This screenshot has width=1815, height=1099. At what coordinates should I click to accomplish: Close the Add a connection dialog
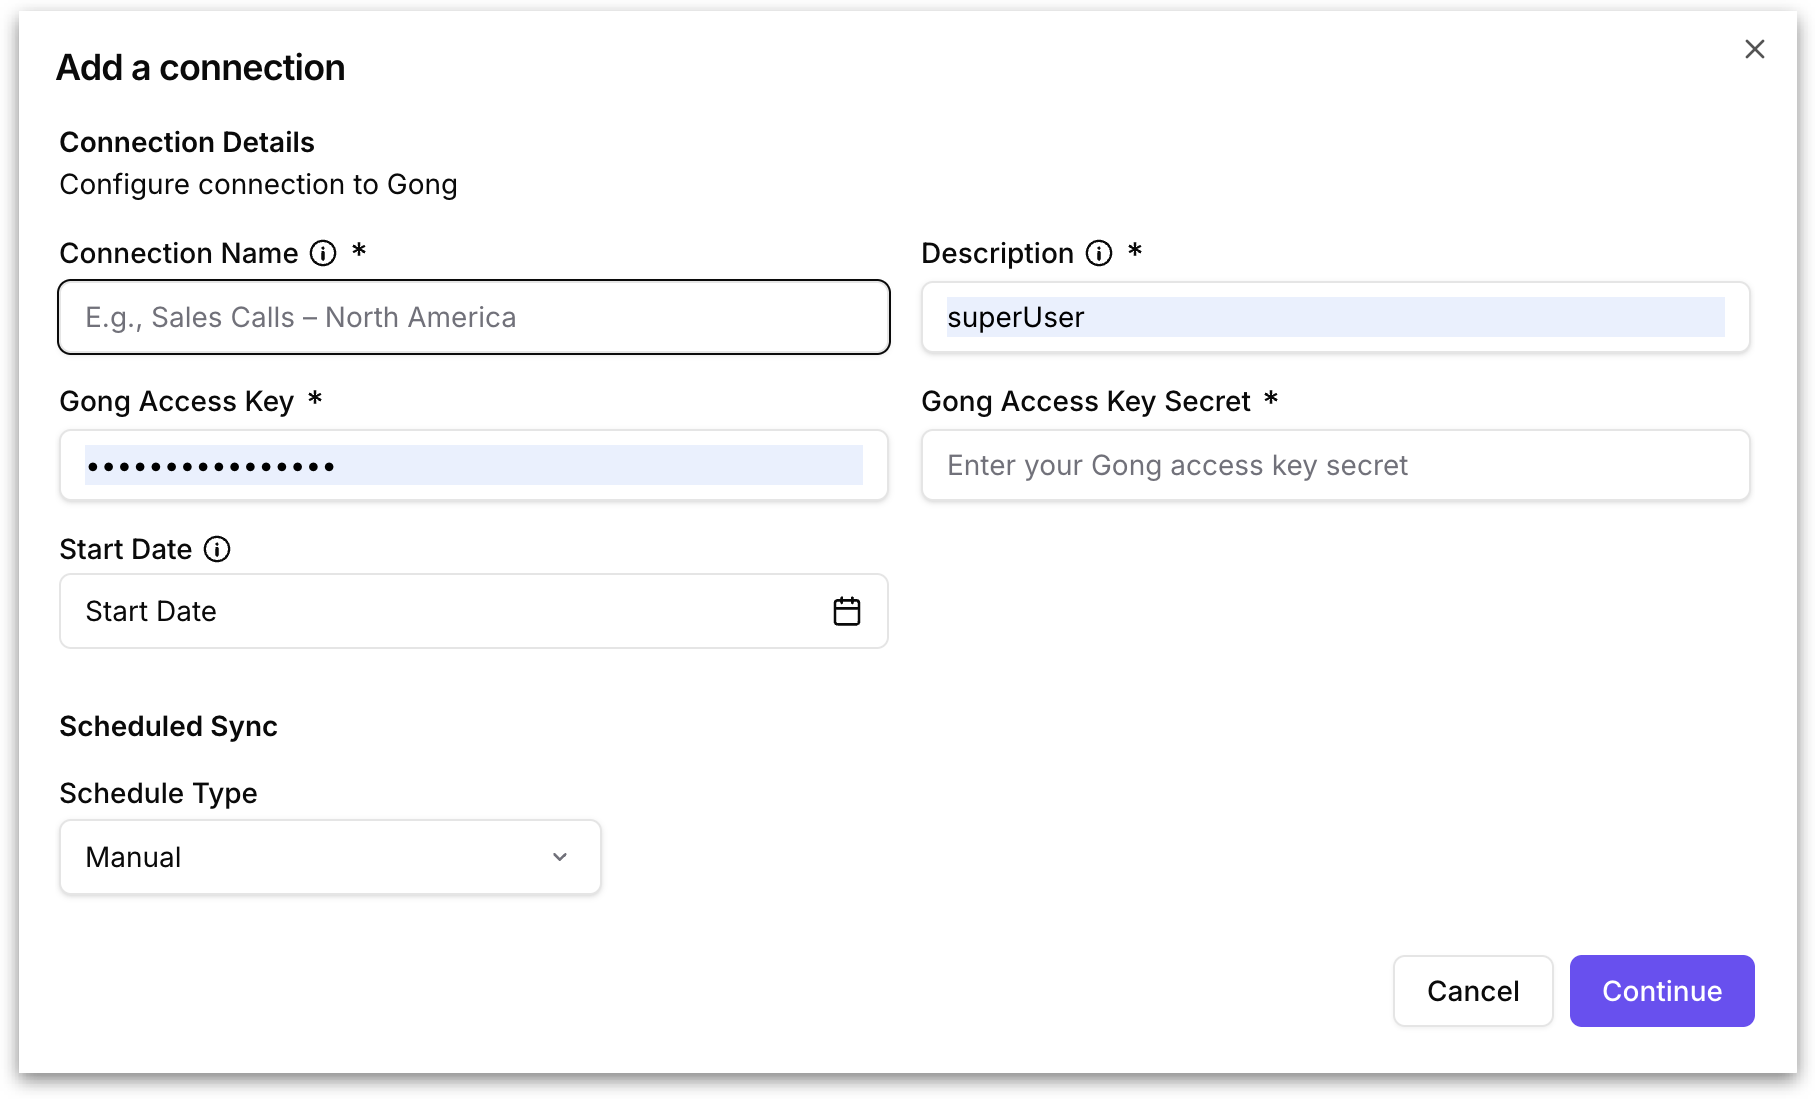[1754, 49]
